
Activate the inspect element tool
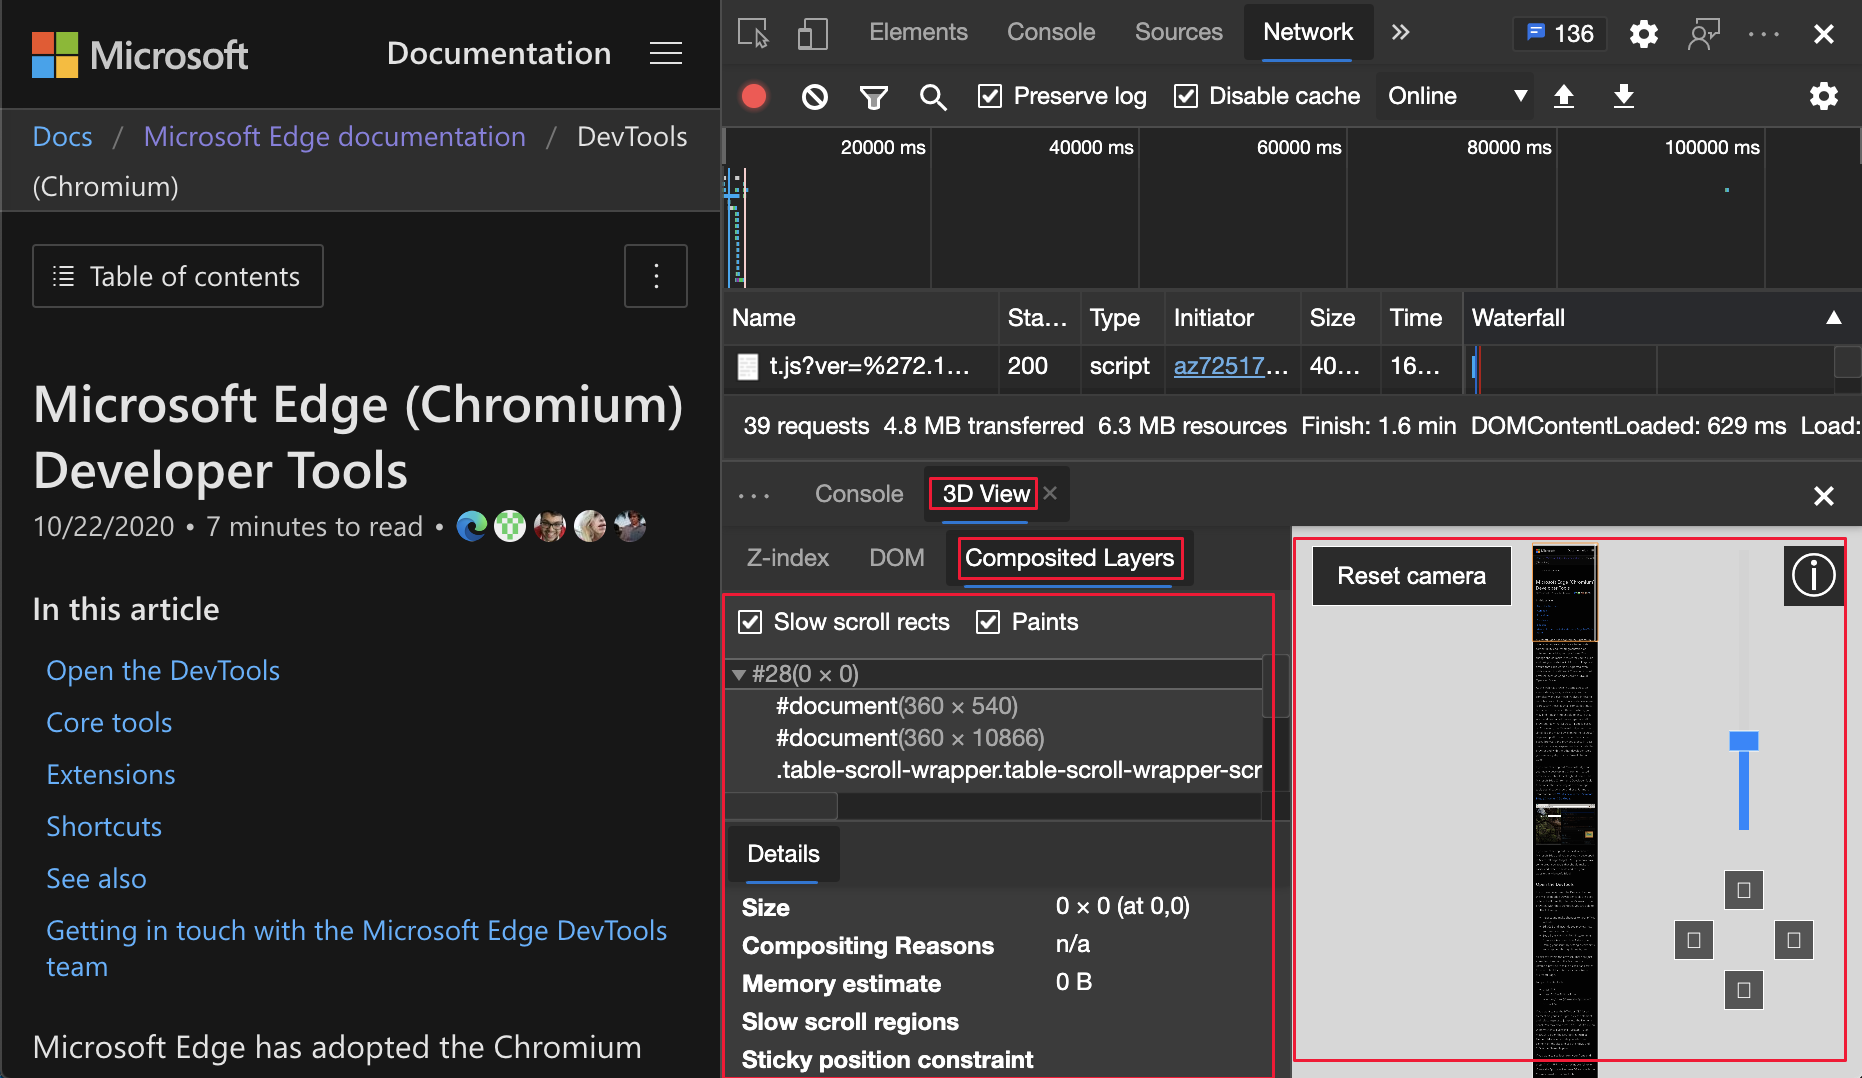point(752,32)
